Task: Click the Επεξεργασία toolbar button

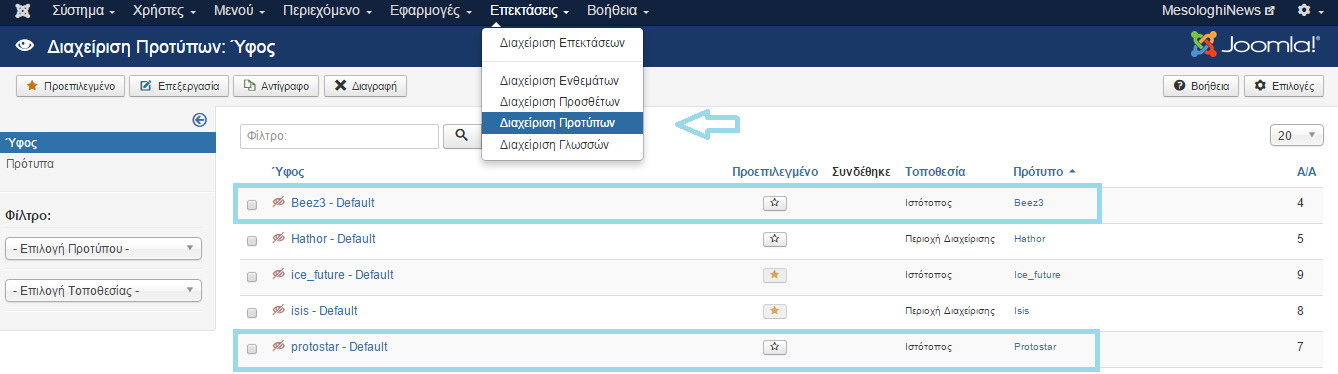Action: (x=180, y=86)
